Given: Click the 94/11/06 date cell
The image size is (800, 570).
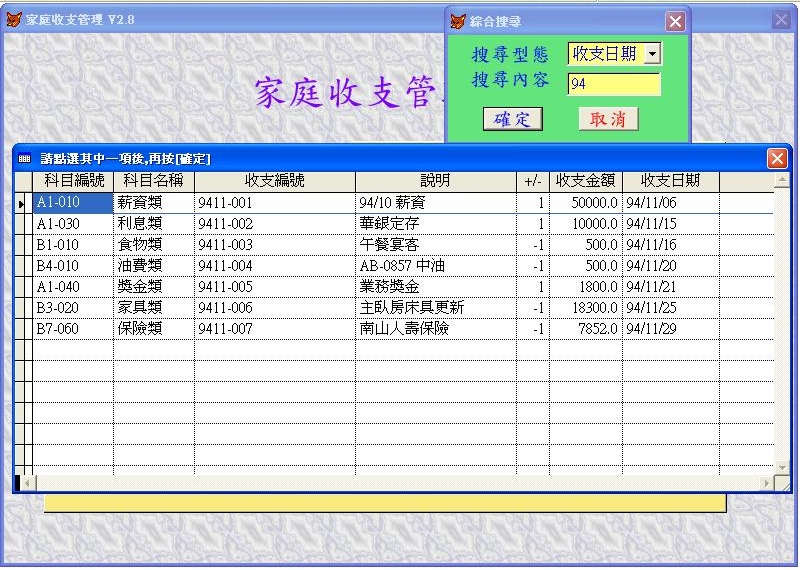Looking at the screenshot, I should (x=671, y=203).
